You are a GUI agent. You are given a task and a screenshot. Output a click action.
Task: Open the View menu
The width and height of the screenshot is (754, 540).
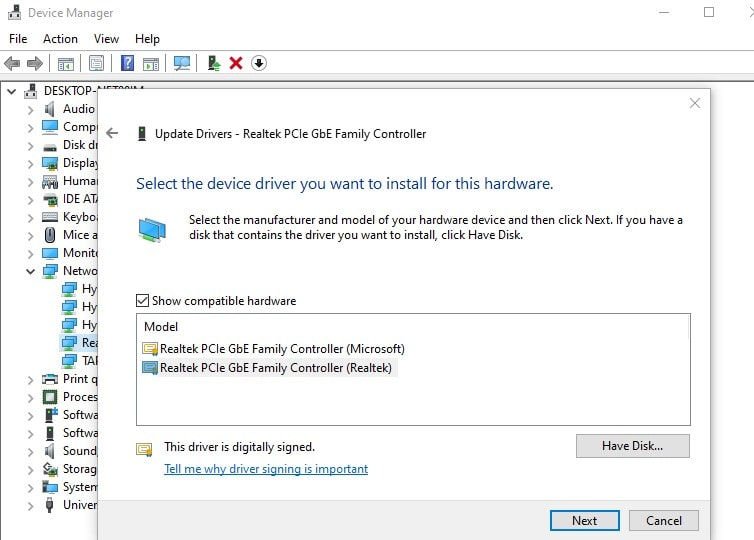coord(106,38)
